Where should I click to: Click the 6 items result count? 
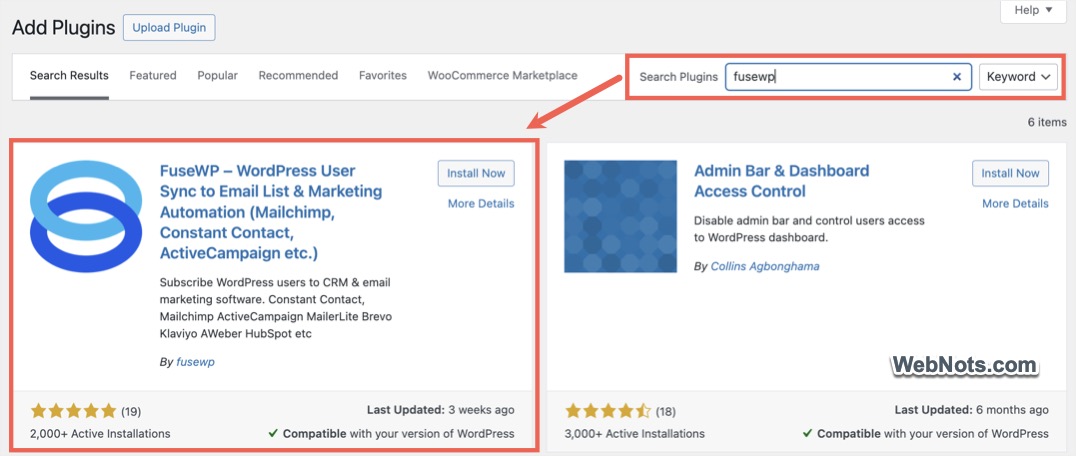1047,122
